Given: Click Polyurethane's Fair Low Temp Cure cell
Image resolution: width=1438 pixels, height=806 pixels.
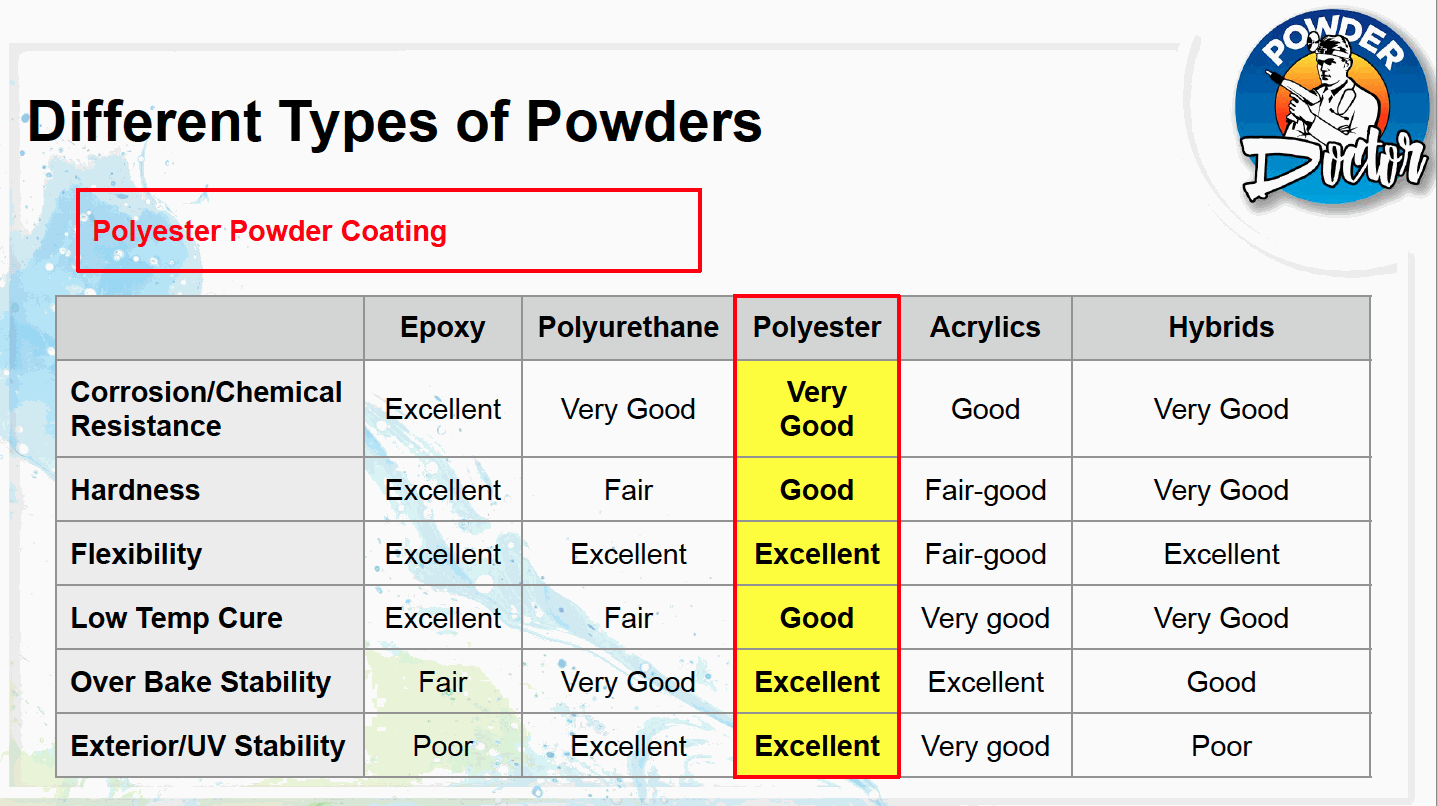Looking at the screenshot, I should click(628, 618).
